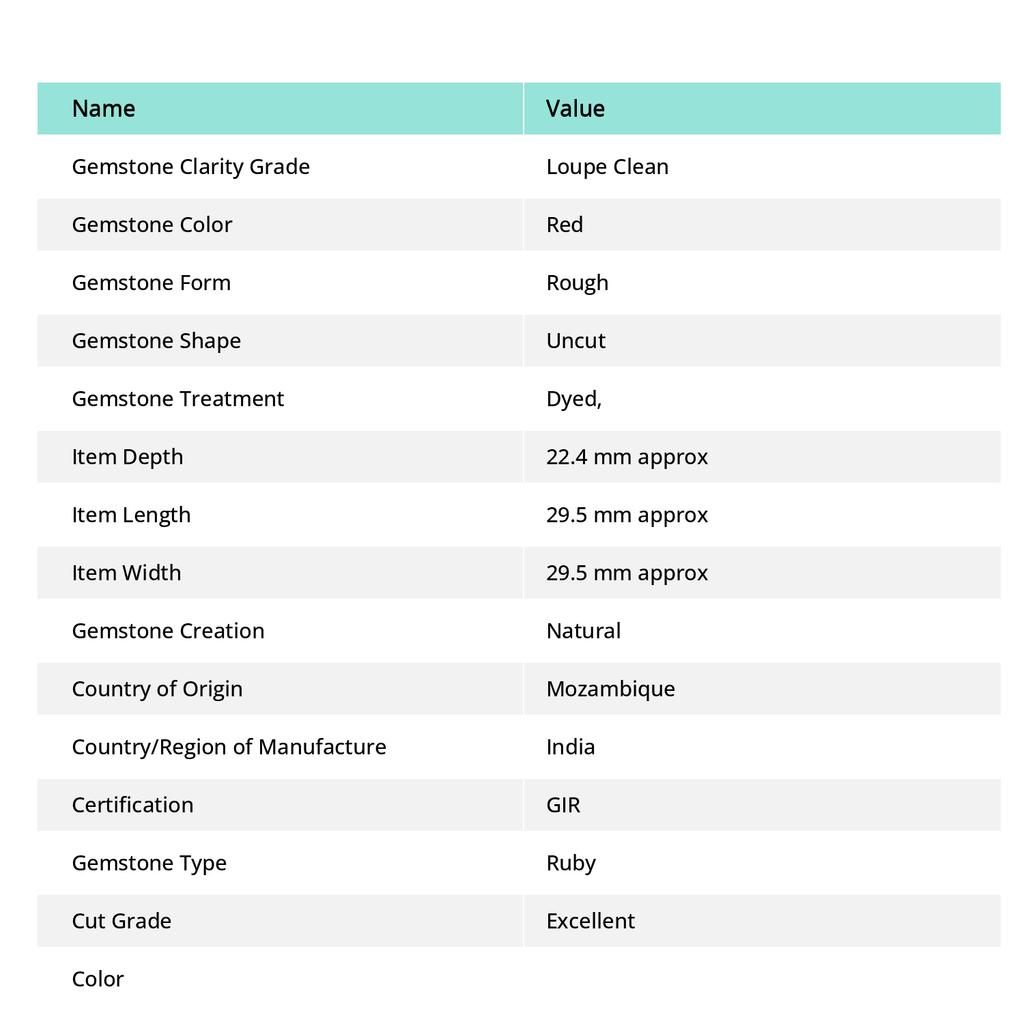The image size is (1024, 1024).
Task: Click the Natural creation value
Action: tap(583, 631)
